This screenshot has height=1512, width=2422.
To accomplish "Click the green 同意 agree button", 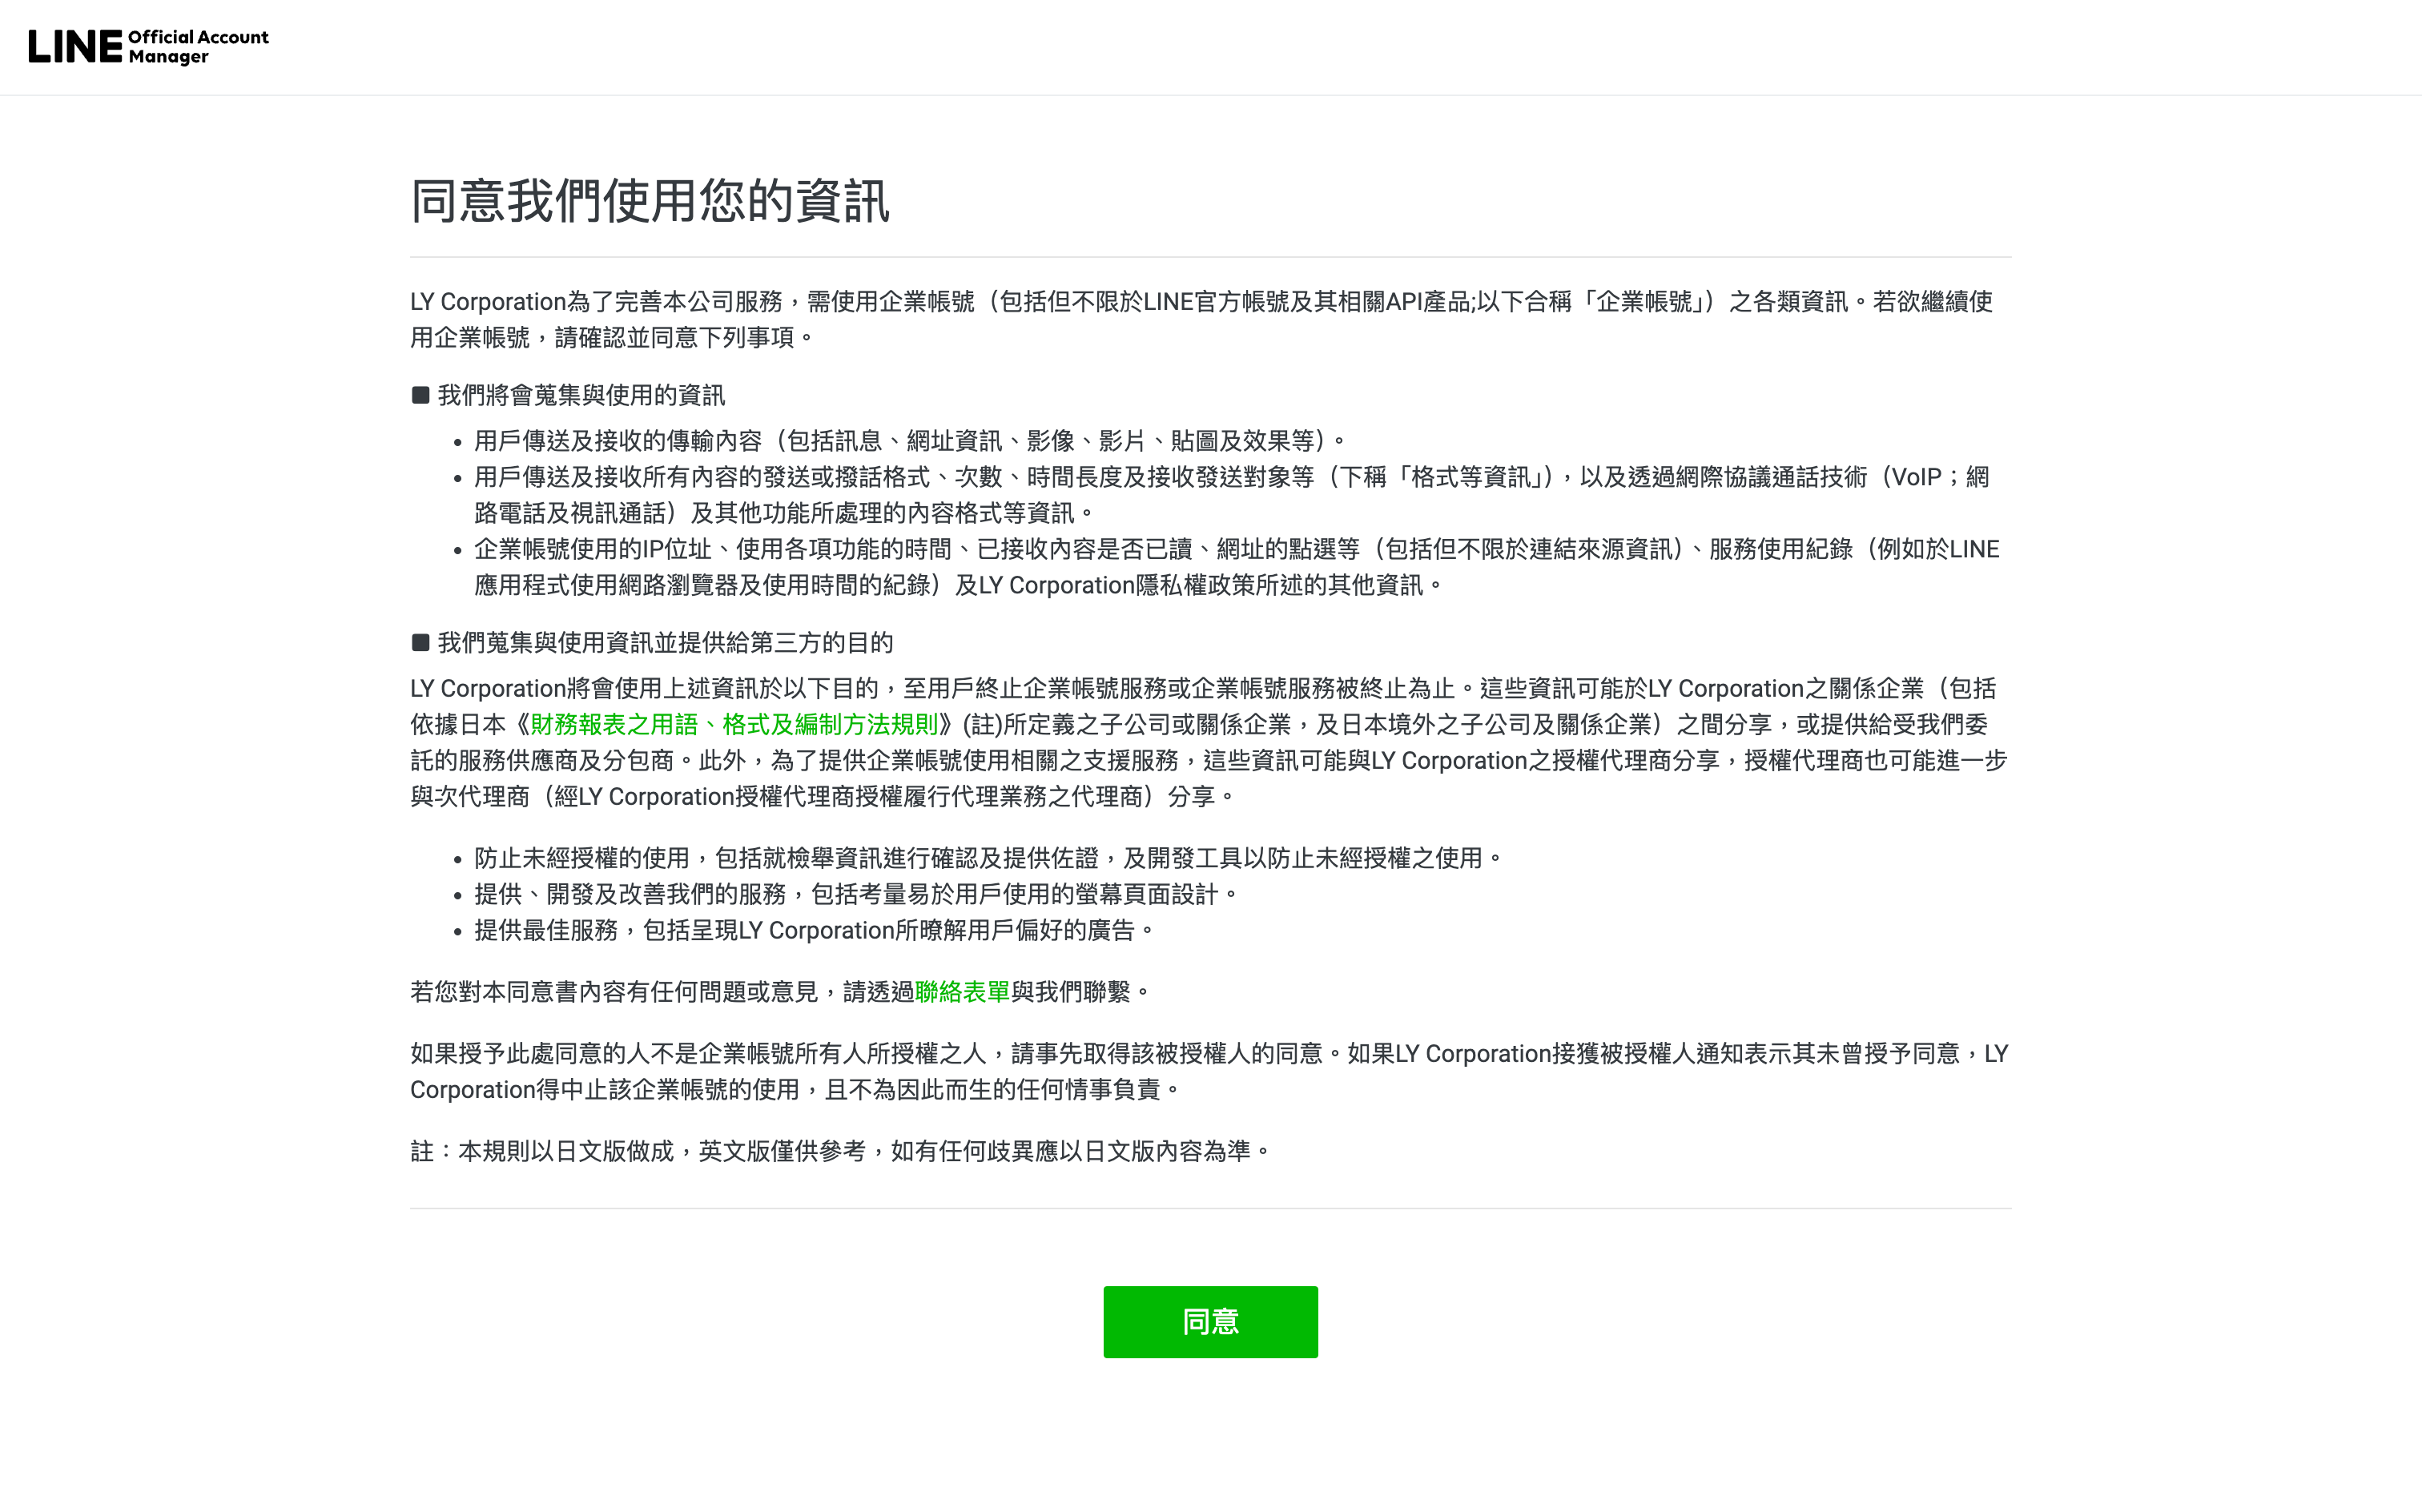I will (x=1210, y=1321).
